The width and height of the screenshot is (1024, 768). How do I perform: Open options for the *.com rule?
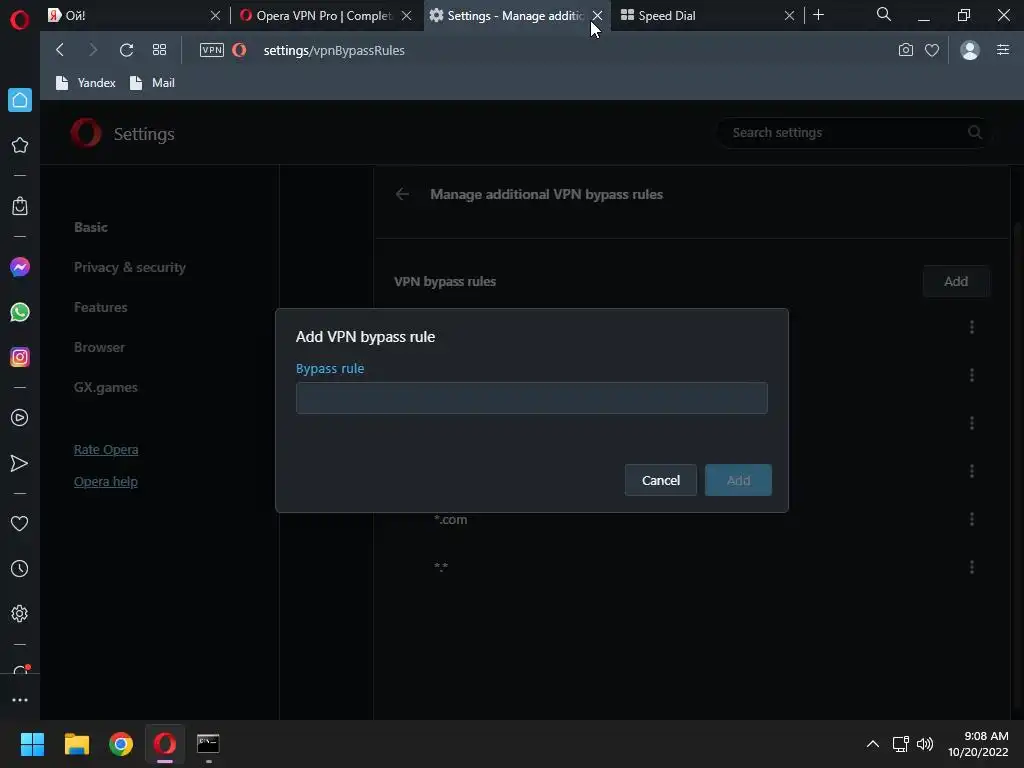[x=972, y=519]
